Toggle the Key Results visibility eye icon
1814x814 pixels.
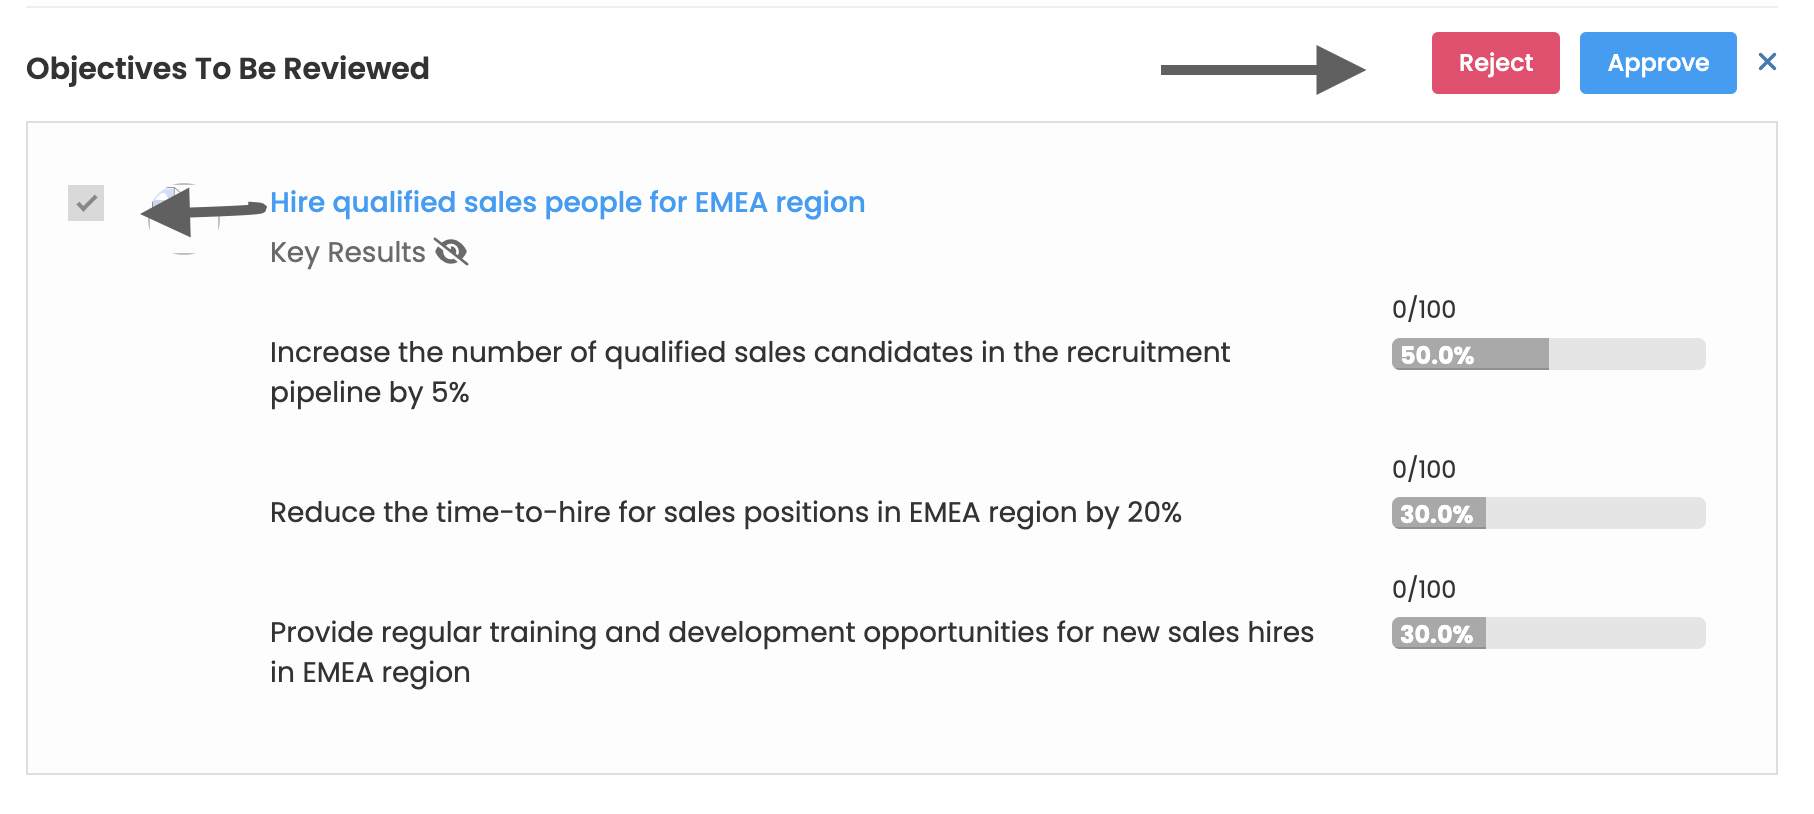point(451,252)
